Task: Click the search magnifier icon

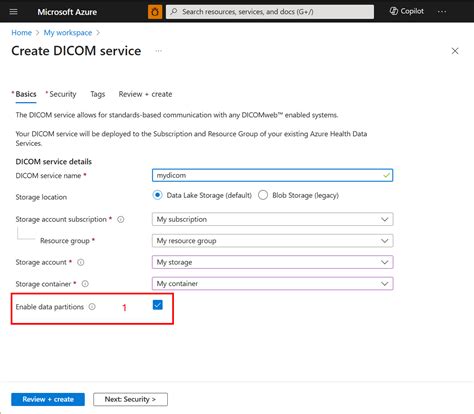Action: (x=174, y=12)
